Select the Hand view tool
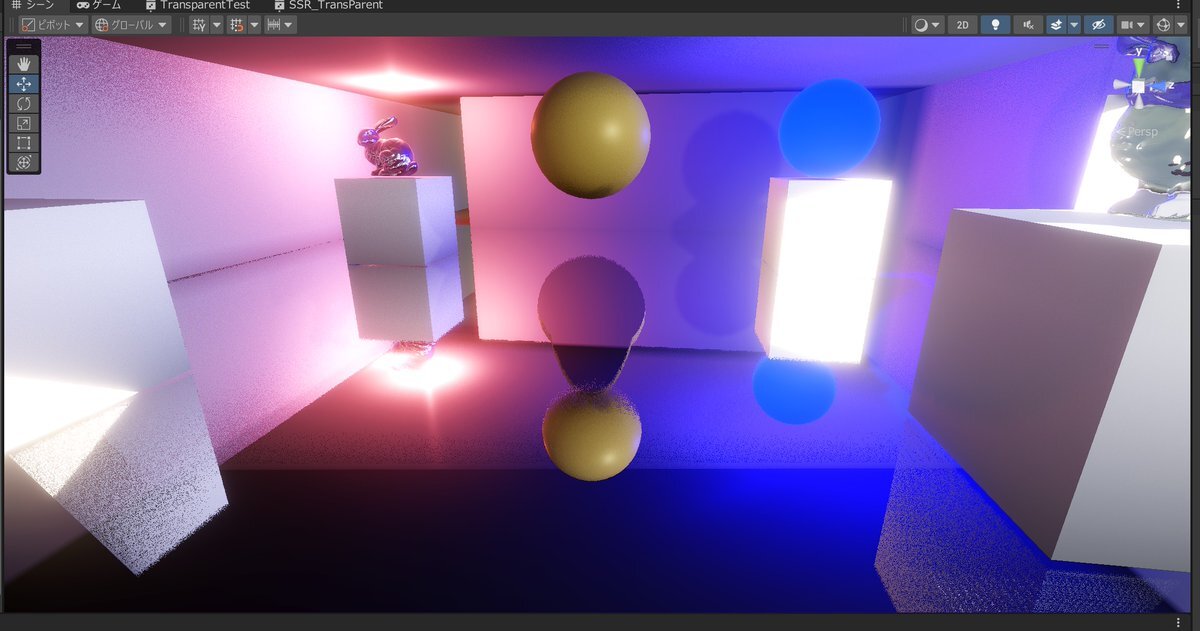The height and width of the screenshot is (631, 1200). 23,64
